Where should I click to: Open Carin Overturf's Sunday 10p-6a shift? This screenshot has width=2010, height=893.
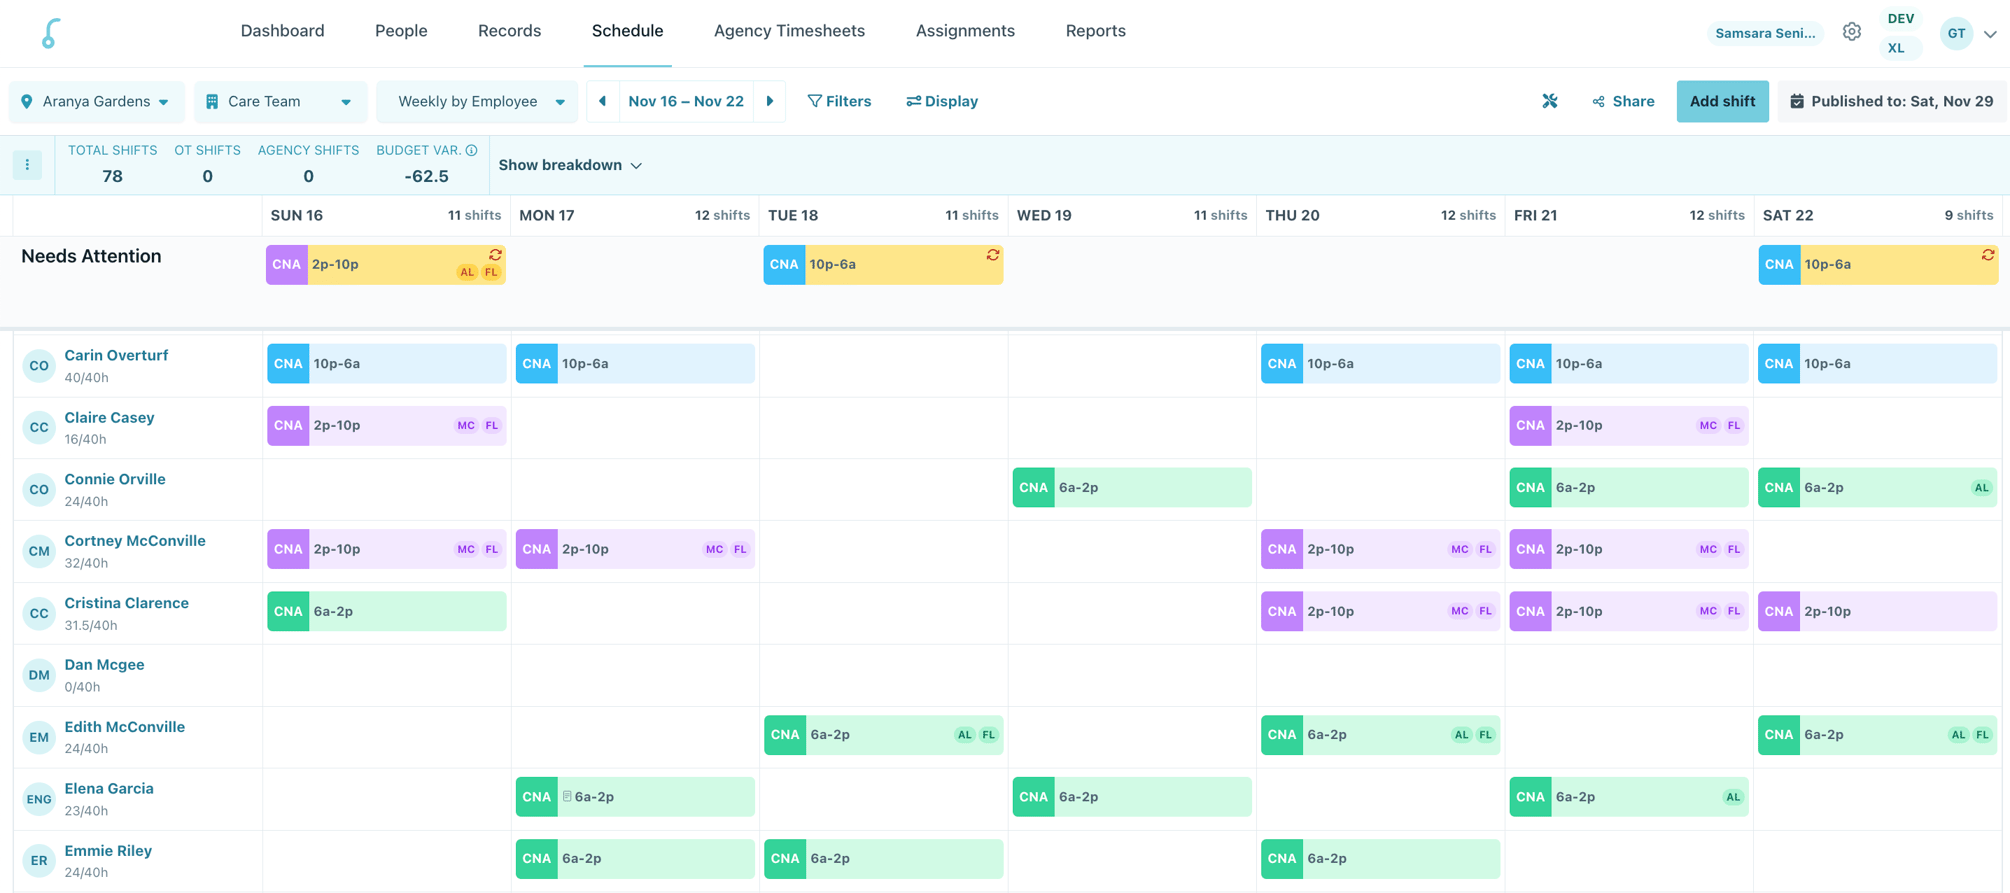pos(386,364)
